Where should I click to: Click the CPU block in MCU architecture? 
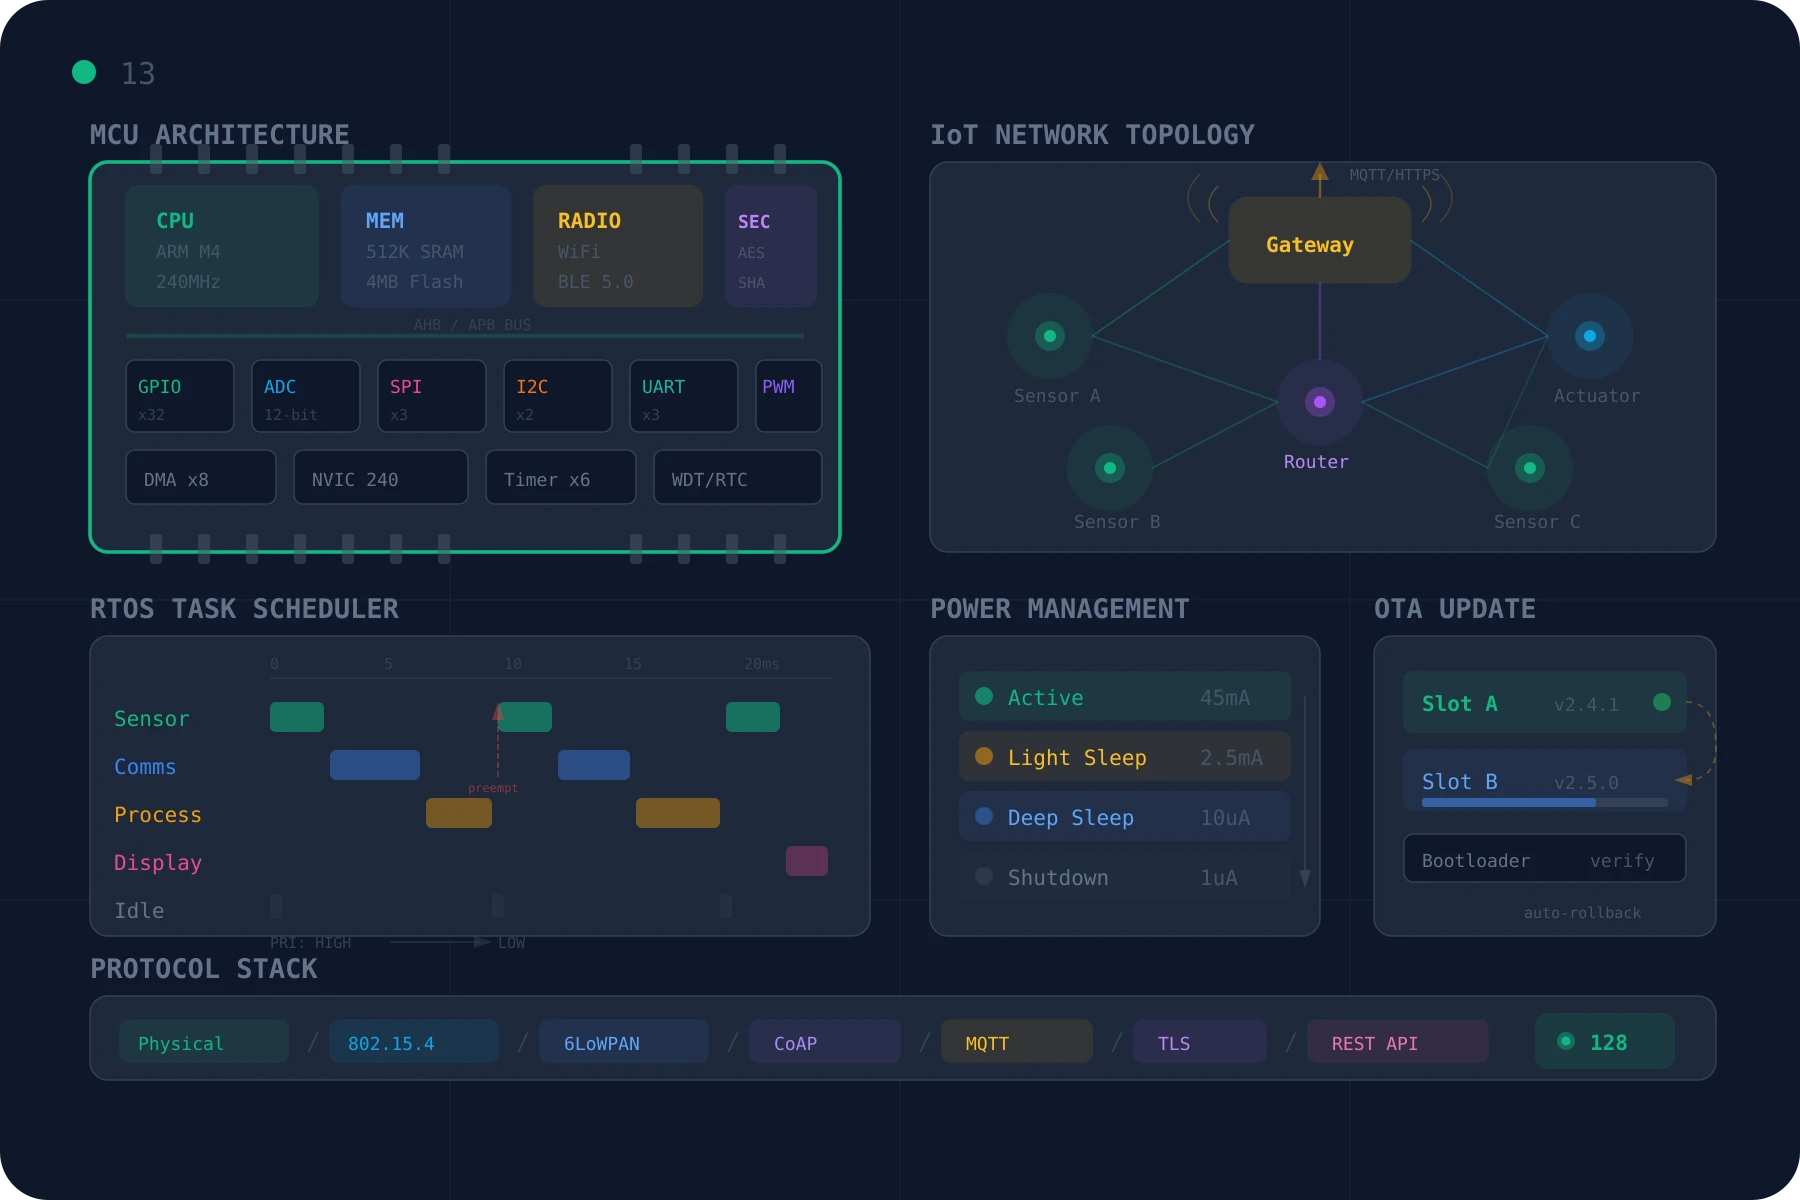(x=221, y=246)
